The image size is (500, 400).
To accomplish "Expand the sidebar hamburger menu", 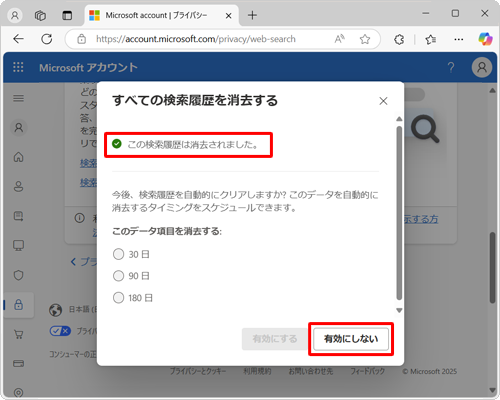I will click(18, 98).
